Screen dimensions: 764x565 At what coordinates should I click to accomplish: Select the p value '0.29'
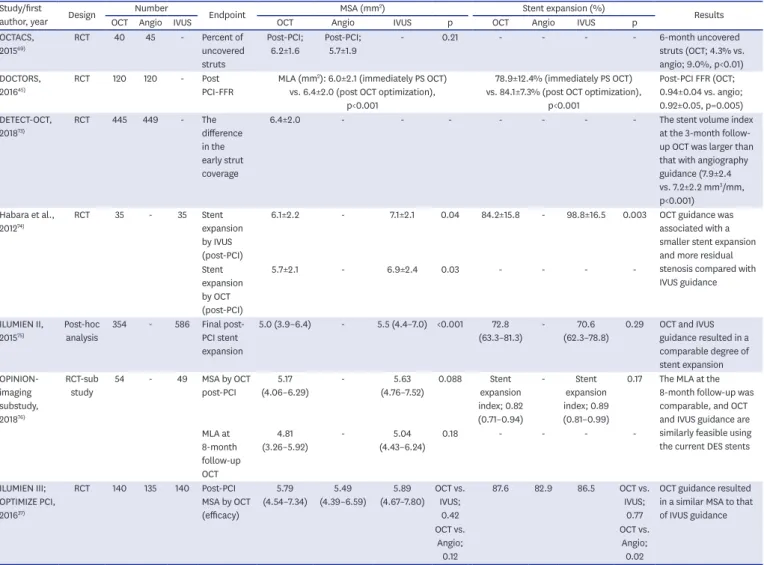(x=634, y=324)
